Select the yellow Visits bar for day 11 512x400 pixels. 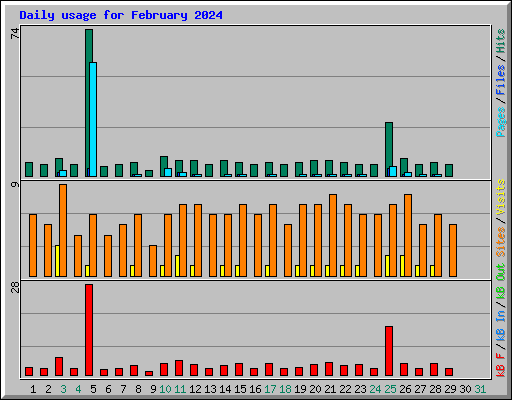pos(177,266)
